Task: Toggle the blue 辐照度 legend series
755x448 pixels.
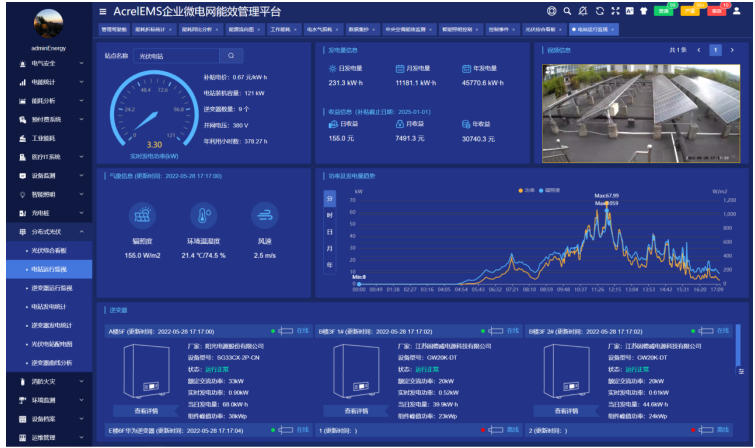Action: tap(549, 191)
